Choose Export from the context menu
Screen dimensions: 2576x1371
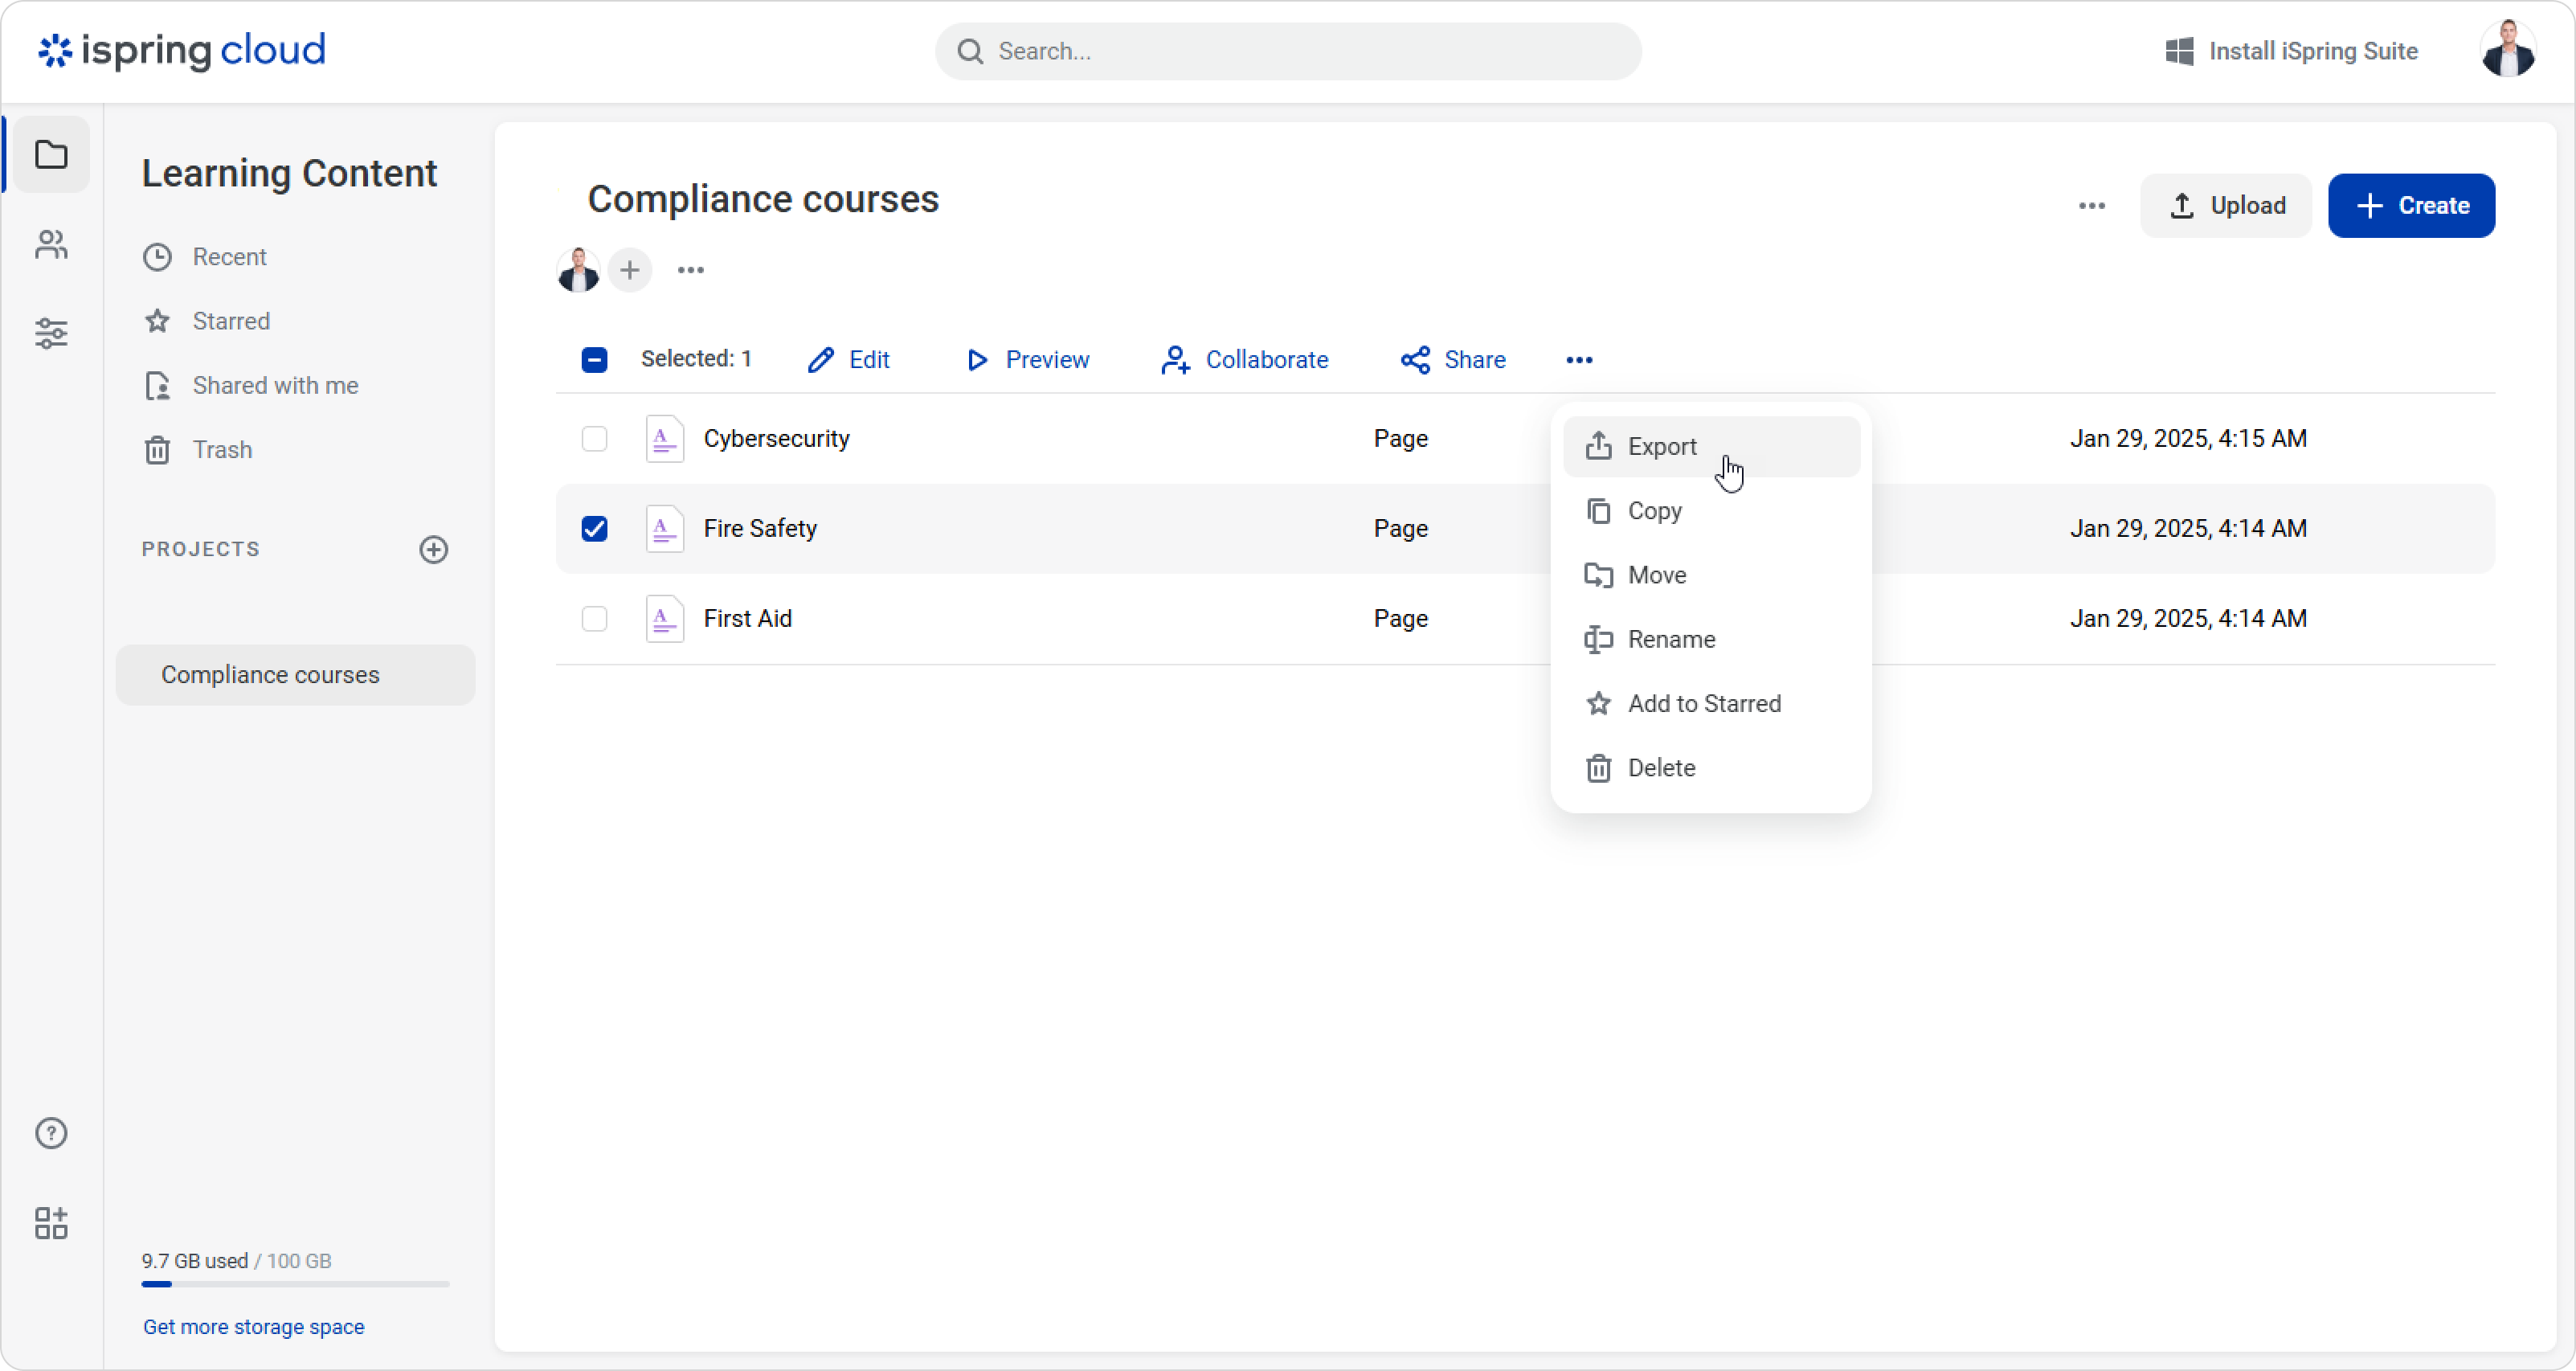(x=1661, y=447)
